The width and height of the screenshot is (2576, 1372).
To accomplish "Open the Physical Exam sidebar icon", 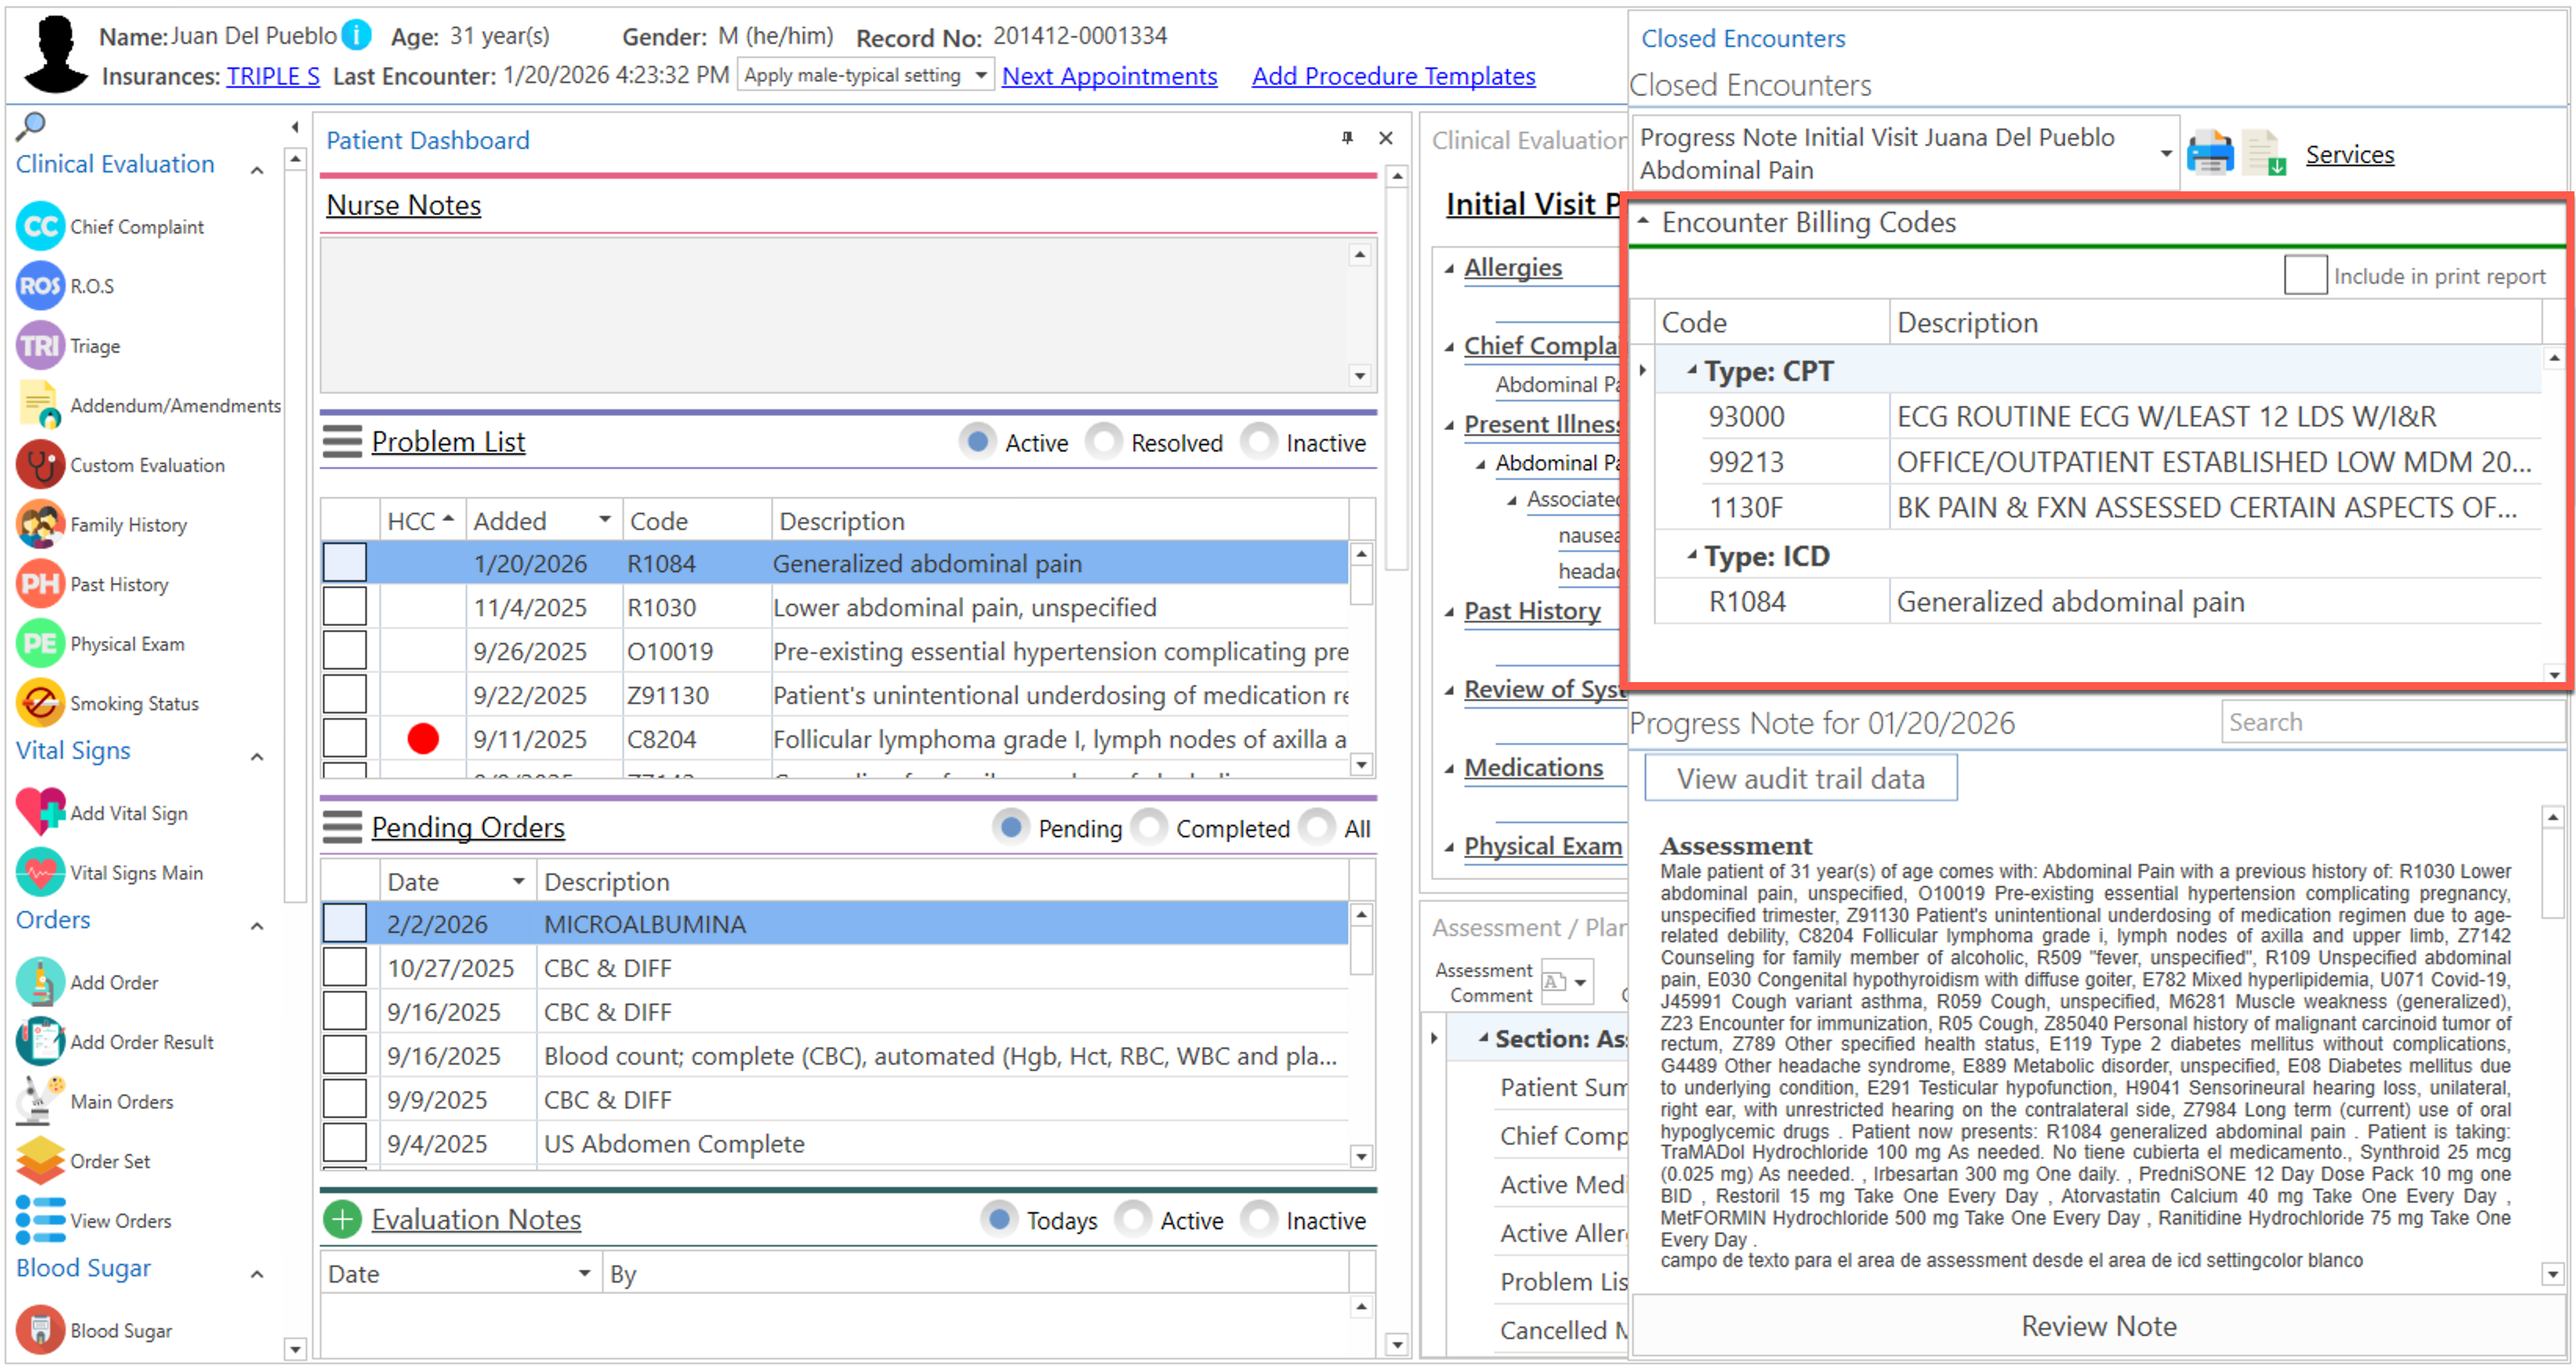I will pyautogui.click(x=40, y=644).
